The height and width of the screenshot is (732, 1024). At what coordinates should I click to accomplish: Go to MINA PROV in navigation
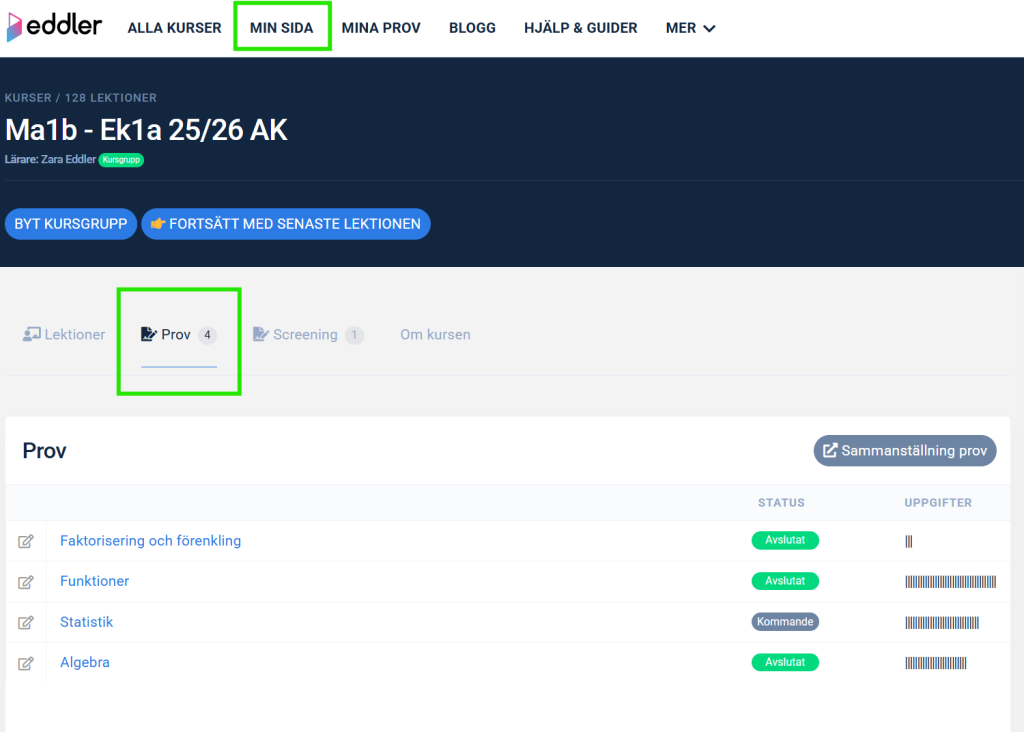click(x=381, y=28)
